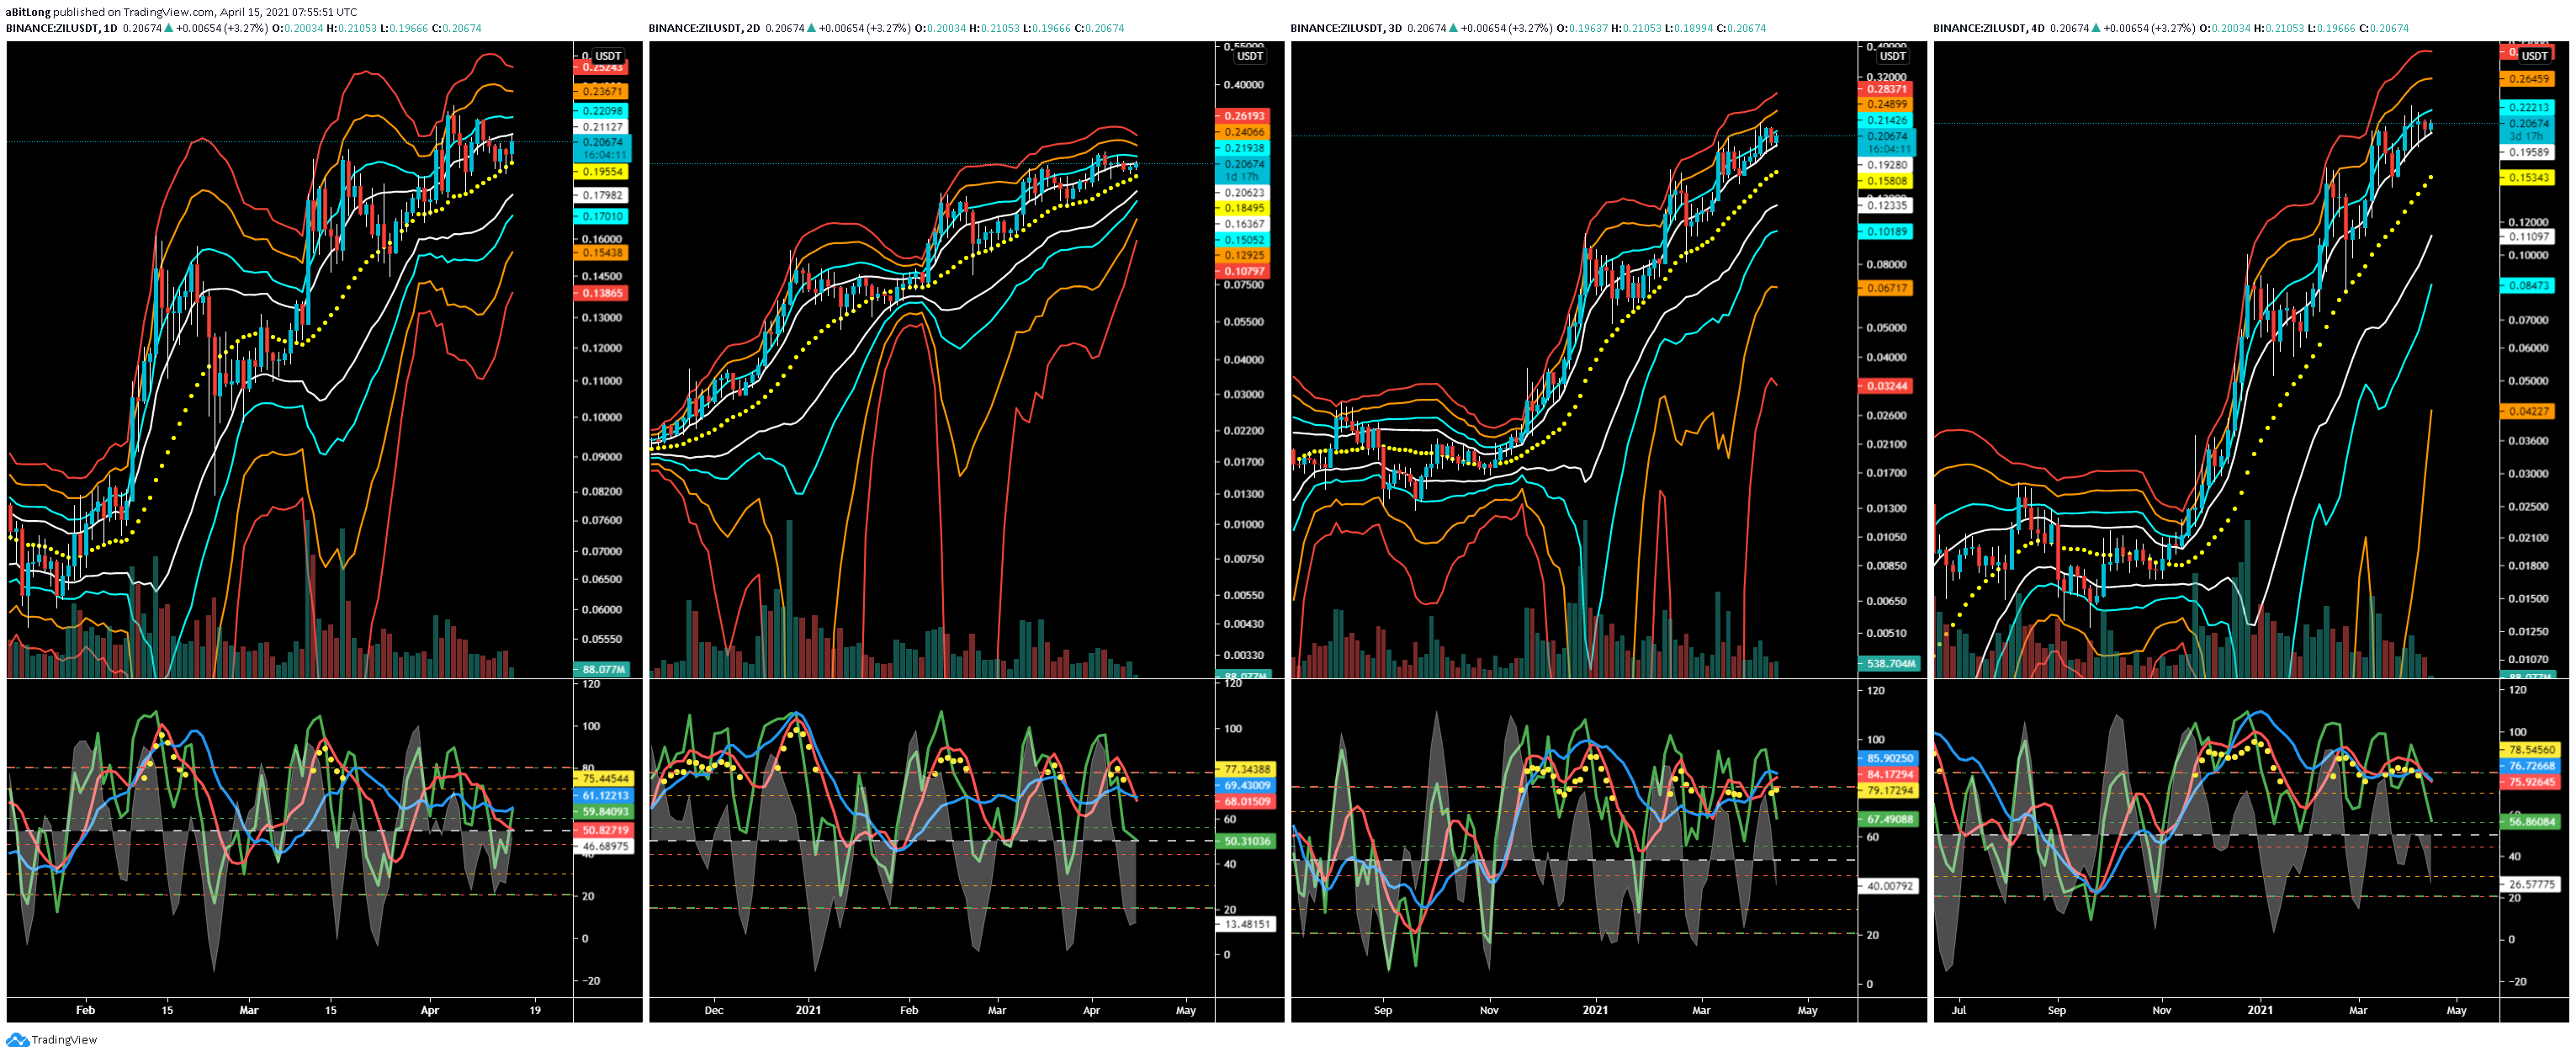This screenshot has height=1057, width=2576.
Task: Click the 0.21426 cyan price label
Action: coord(1886,120)
